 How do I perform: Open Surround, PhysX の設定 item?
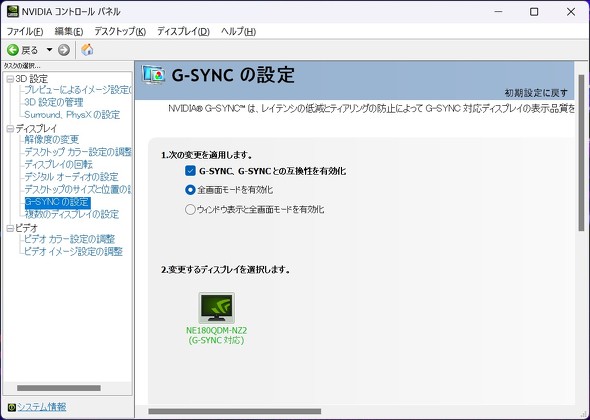[x=72, y=115]
